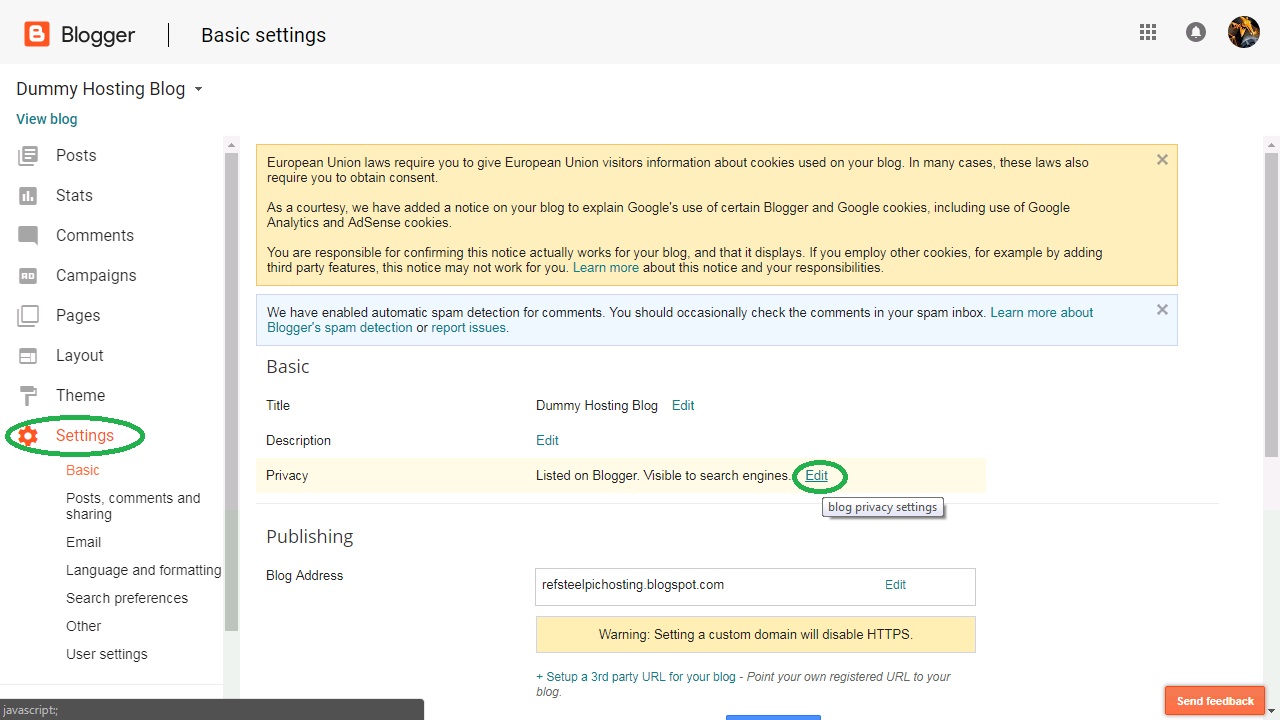Screen dimensions: 1280x720
Task: Open Posts from the sidebar
Action: coord(76,155)
